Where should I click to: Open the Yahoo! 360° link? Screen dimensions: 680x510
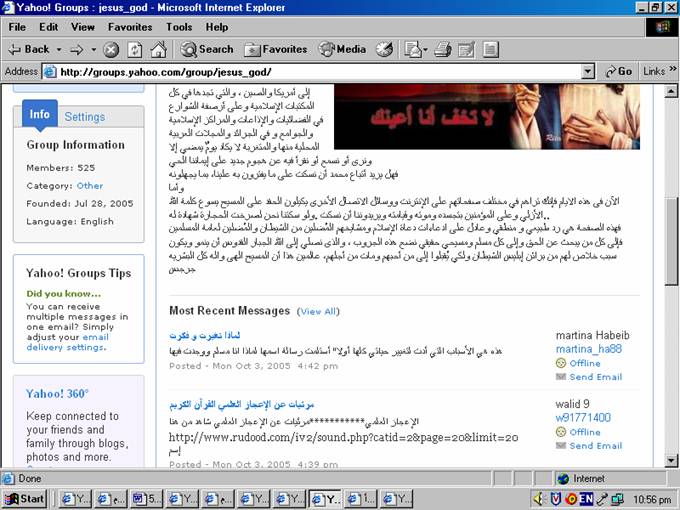tap(57, 394)
